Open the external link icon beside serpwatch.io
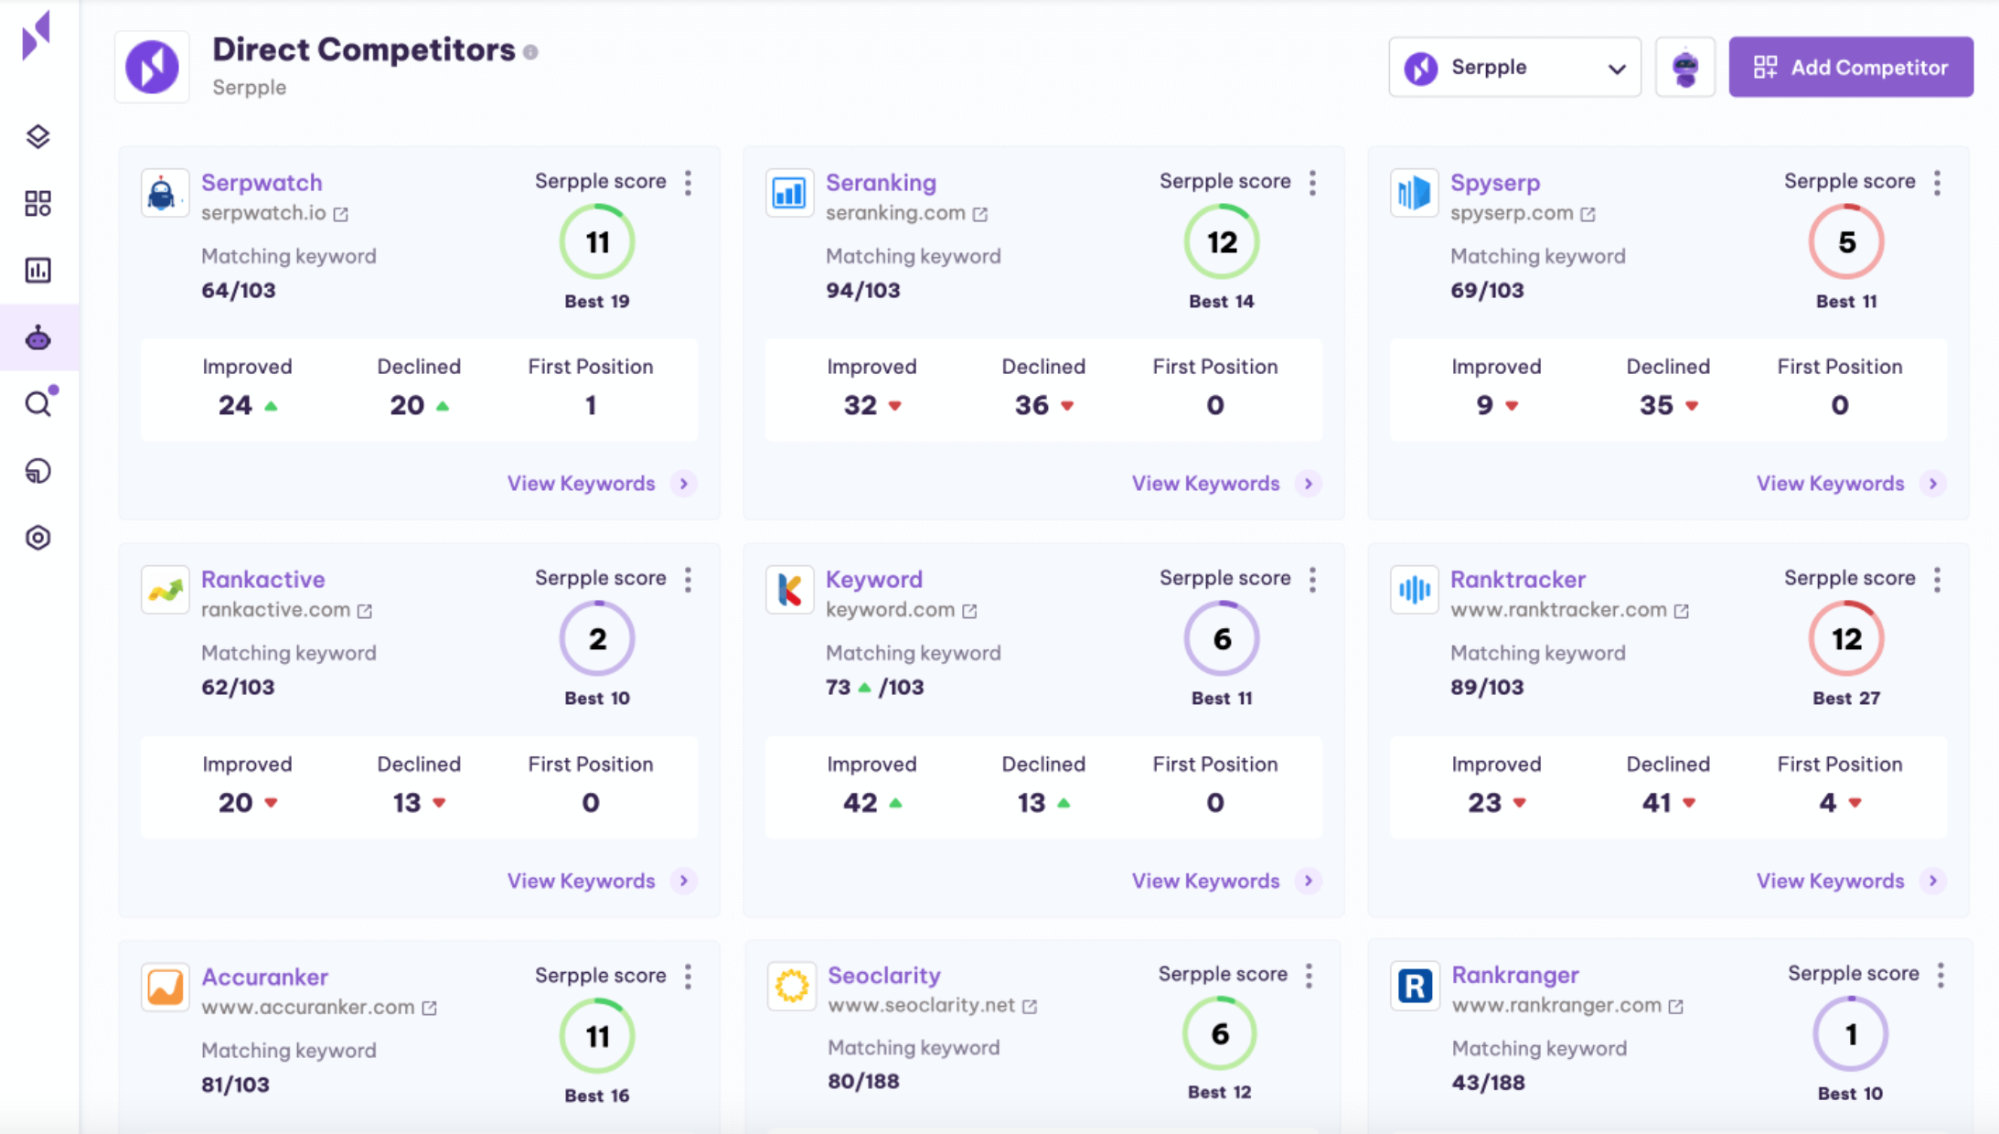Viewport: 1999px width, 1134px height. (341, 214)
